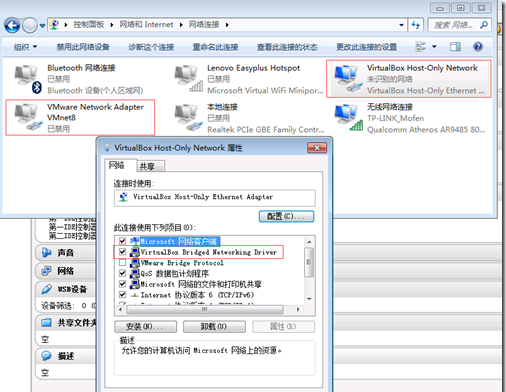The image size is (506, 392).
Task: Expand the chevron after 控制面板 breadcrumb
Action: click(112, 25)
